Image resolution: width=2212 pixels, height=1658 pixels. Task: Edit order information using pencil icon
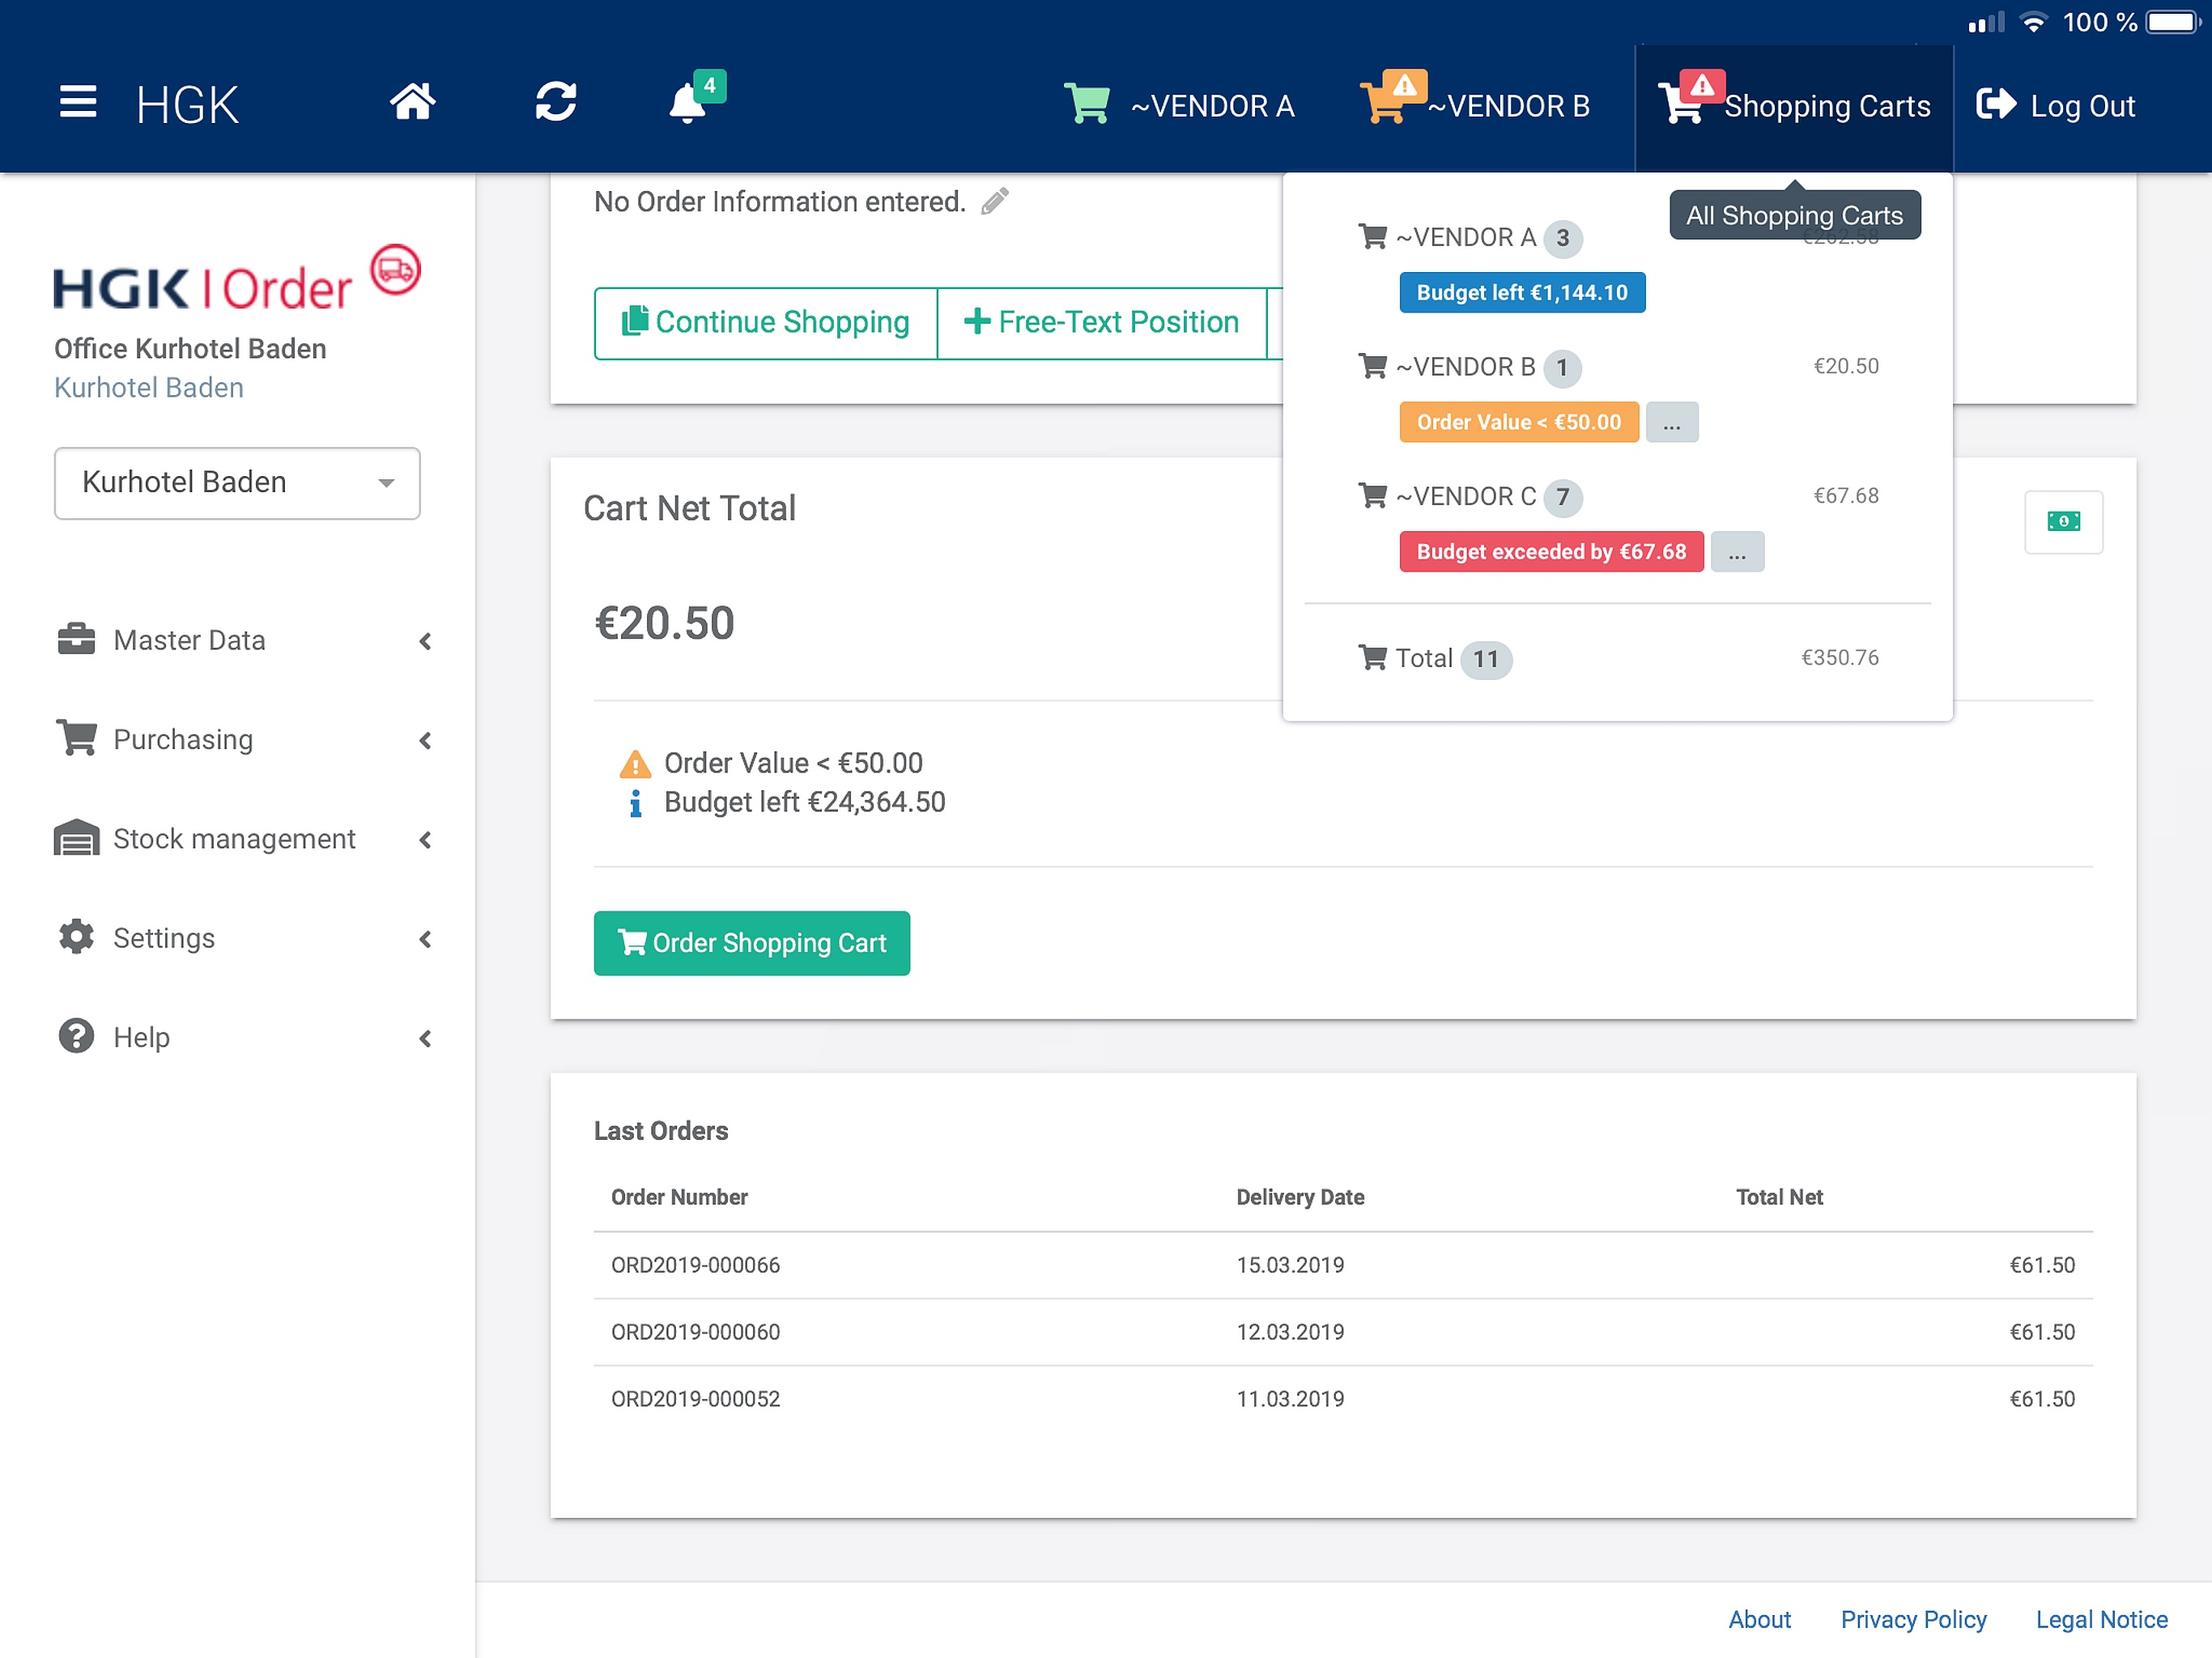[994, 202]
